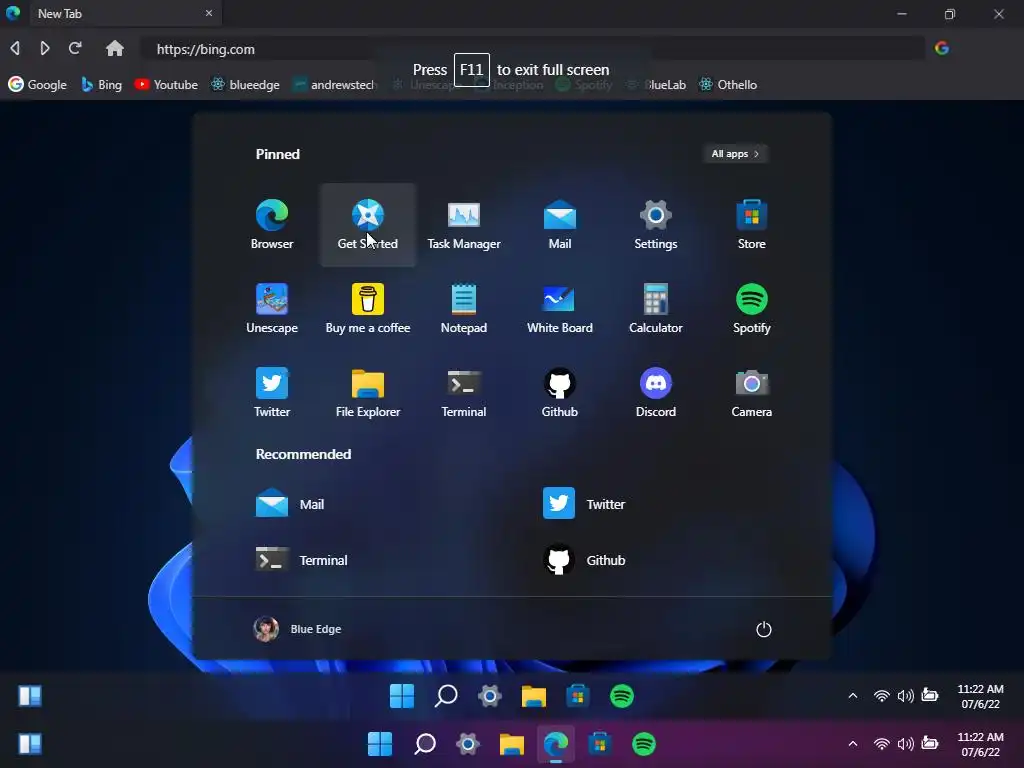Open Spotify on the outer taskbar

(x=644, y=744)
